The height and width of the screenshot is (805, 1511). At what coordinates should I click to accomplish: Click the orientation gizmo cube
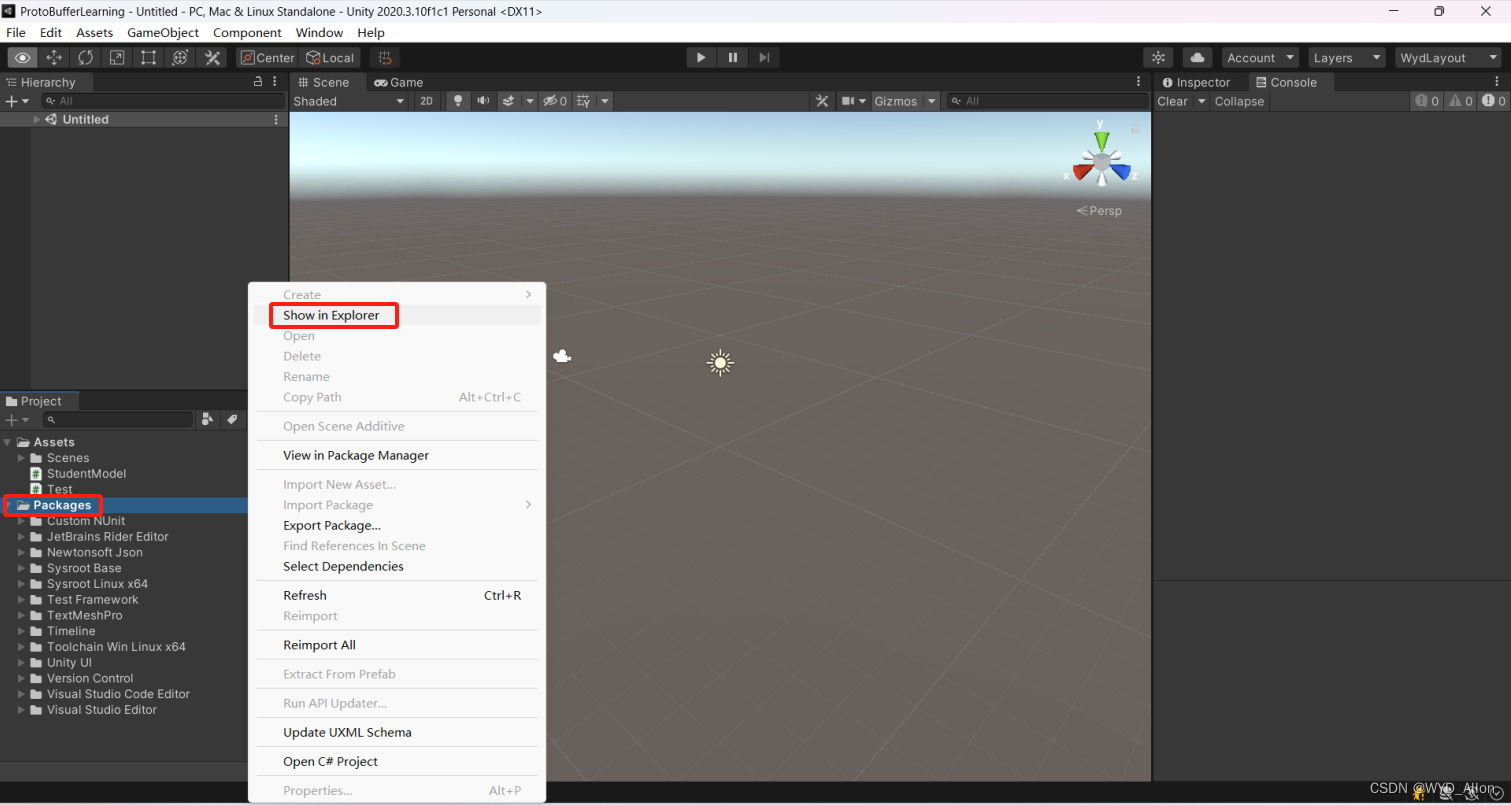point(1101,162)
